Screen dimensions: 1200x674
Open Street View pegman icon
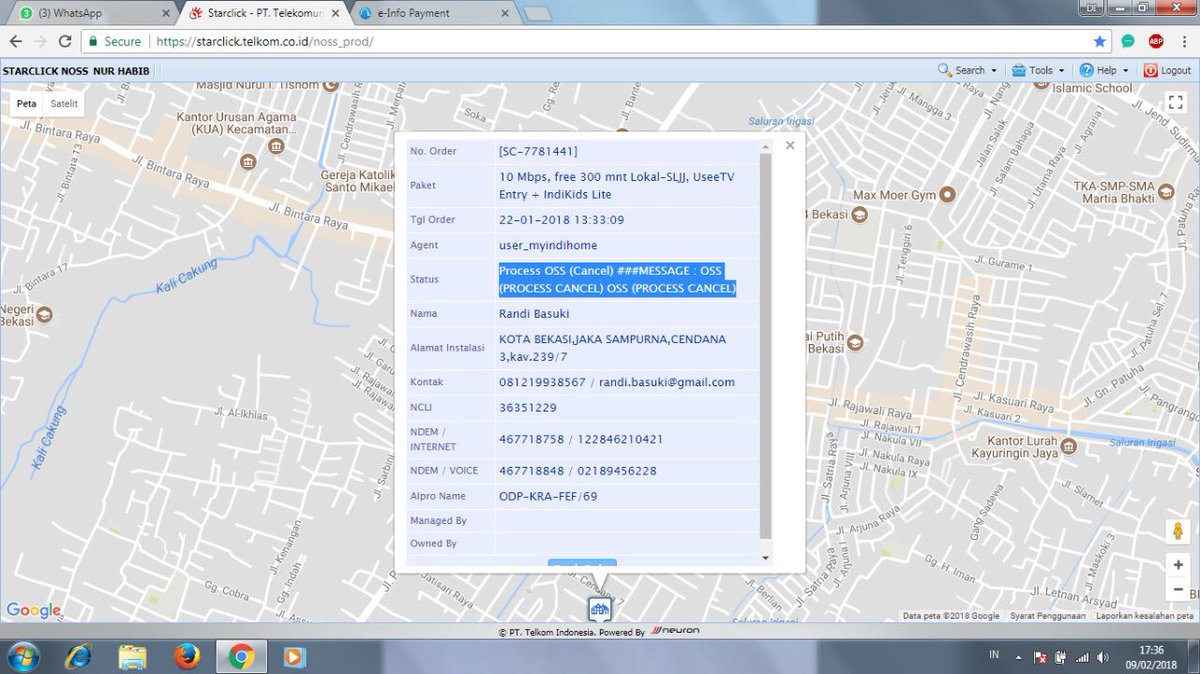point(1177,531)
